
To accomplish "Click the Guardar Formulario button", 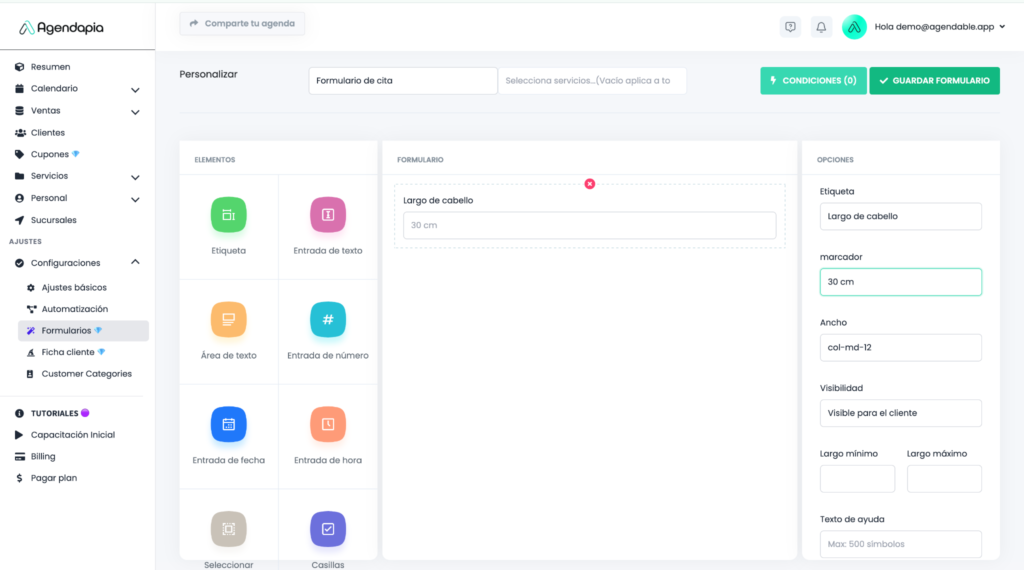I will pyautogui.click(x=934, y=81).
